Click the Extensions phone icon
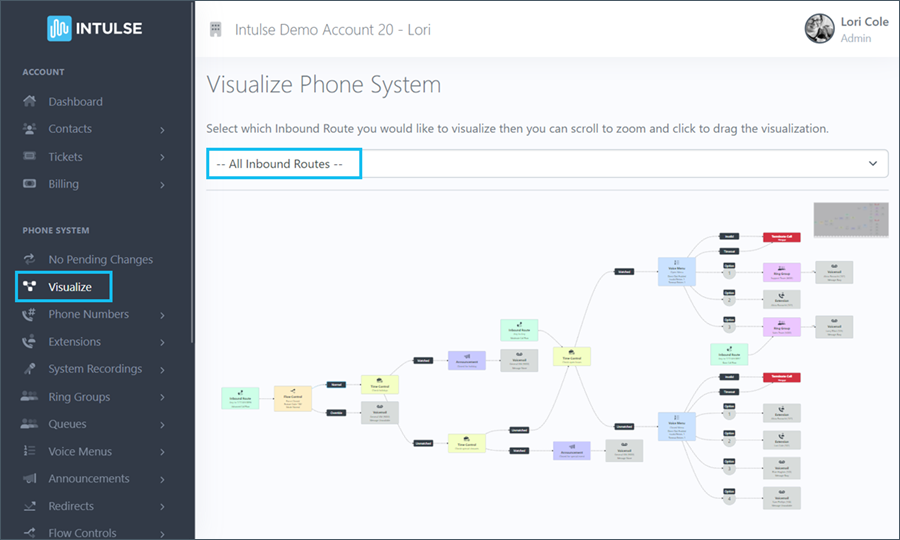Screen dimensions: 900x540 tap(29, 341)
